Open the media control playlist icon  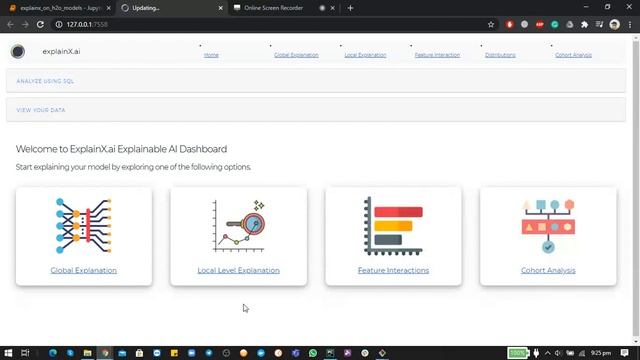(x=599, y=24)
